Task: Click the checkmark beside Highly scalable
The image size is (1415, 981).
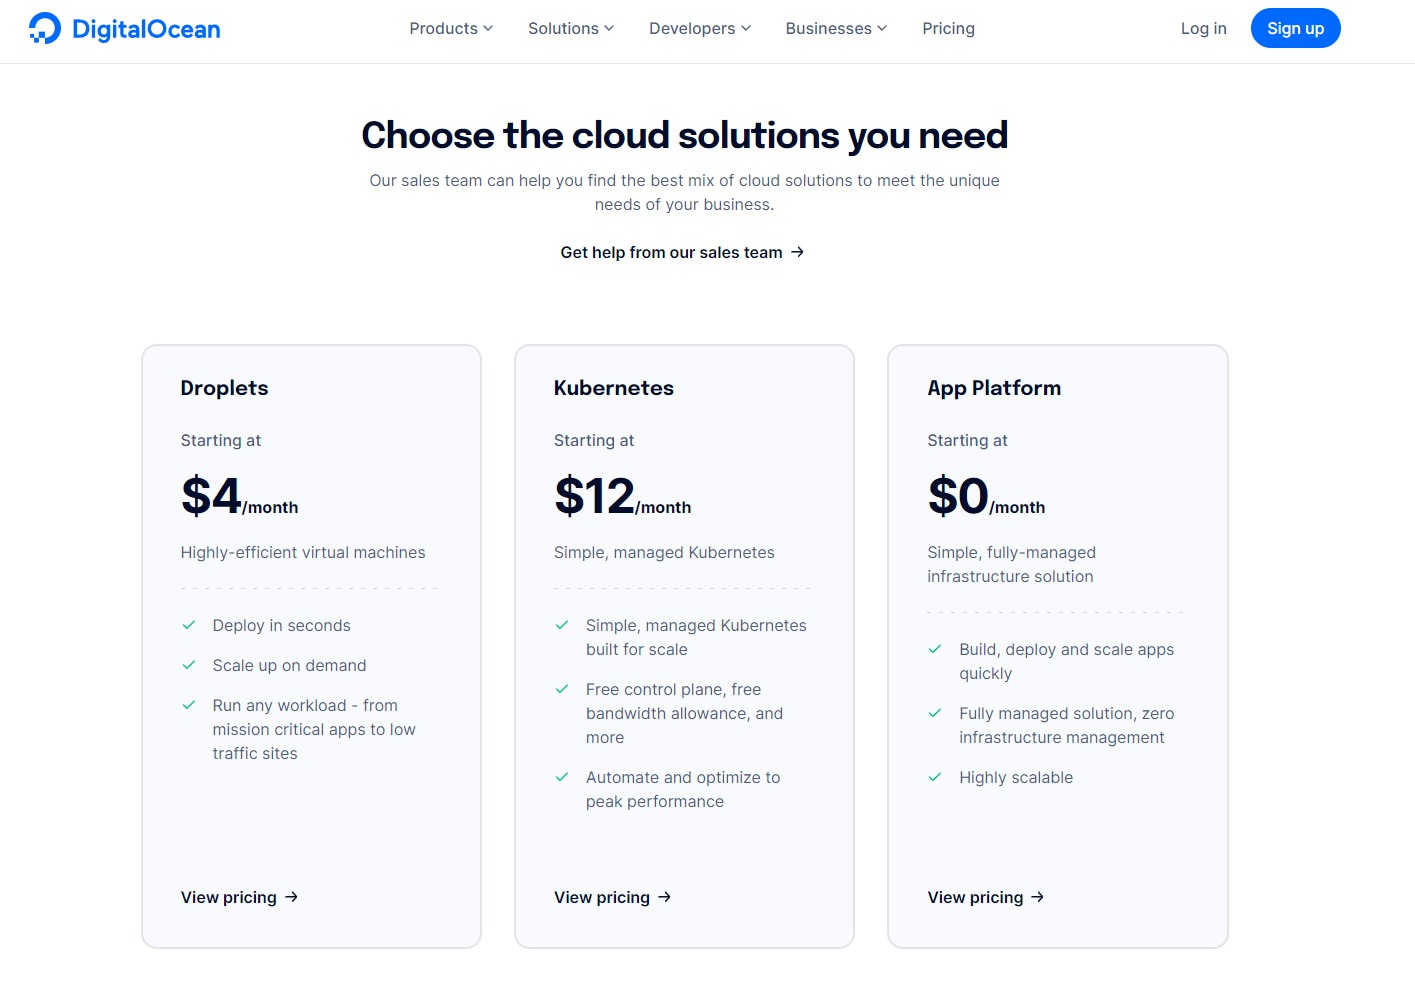Action: click(935, 777)
